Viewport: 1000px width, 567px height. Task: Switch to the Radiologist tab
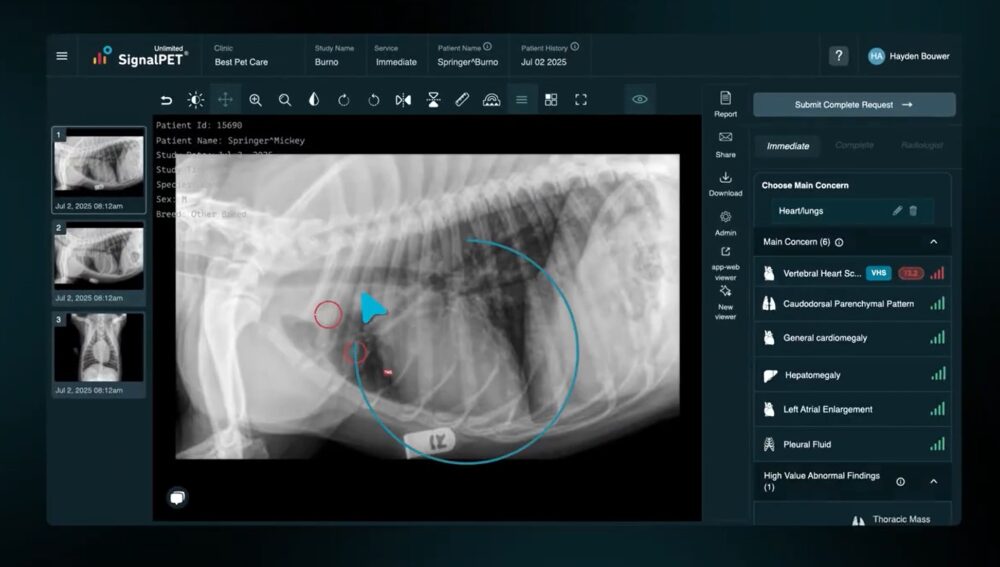[x=922, y=145]
